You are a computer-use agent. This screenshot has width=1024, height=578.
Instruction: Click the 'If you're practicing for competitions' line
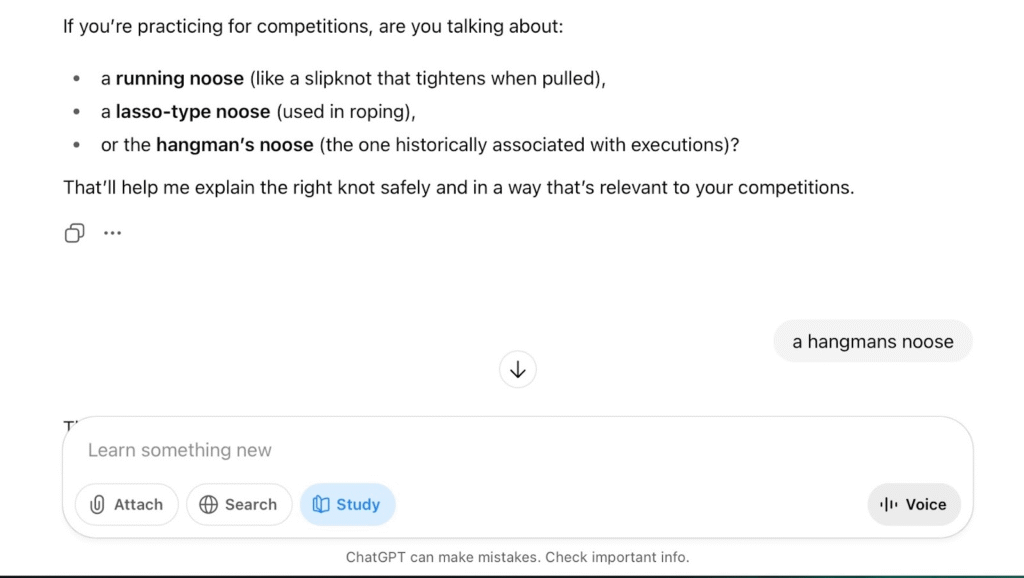point(313,27)
